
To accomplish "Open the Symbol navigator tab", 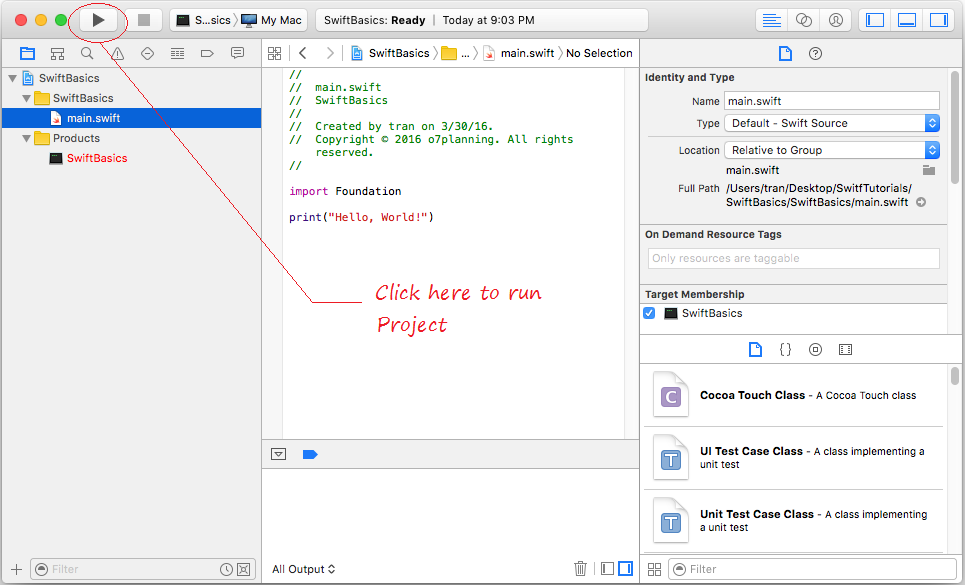I will click(57, 54).
